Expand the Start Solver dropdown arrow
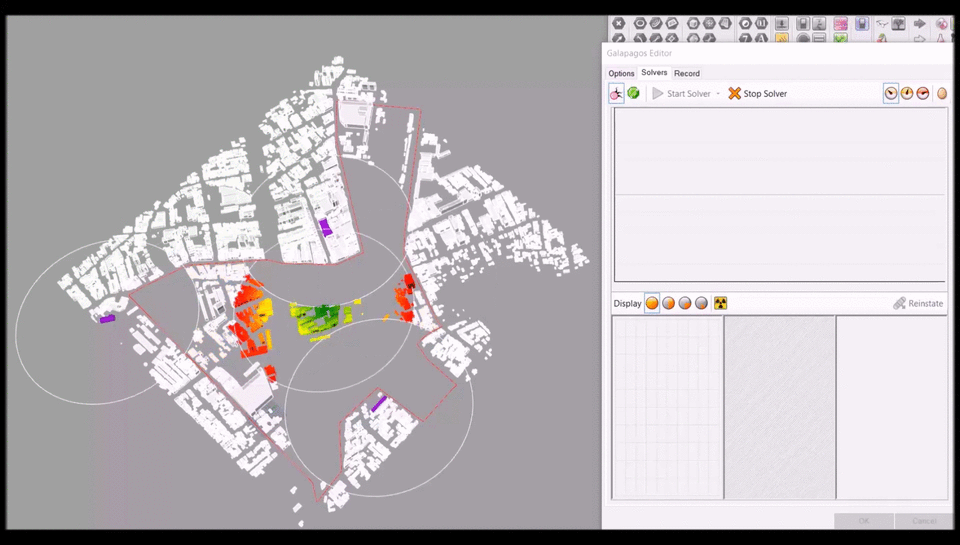 (718, 93)
